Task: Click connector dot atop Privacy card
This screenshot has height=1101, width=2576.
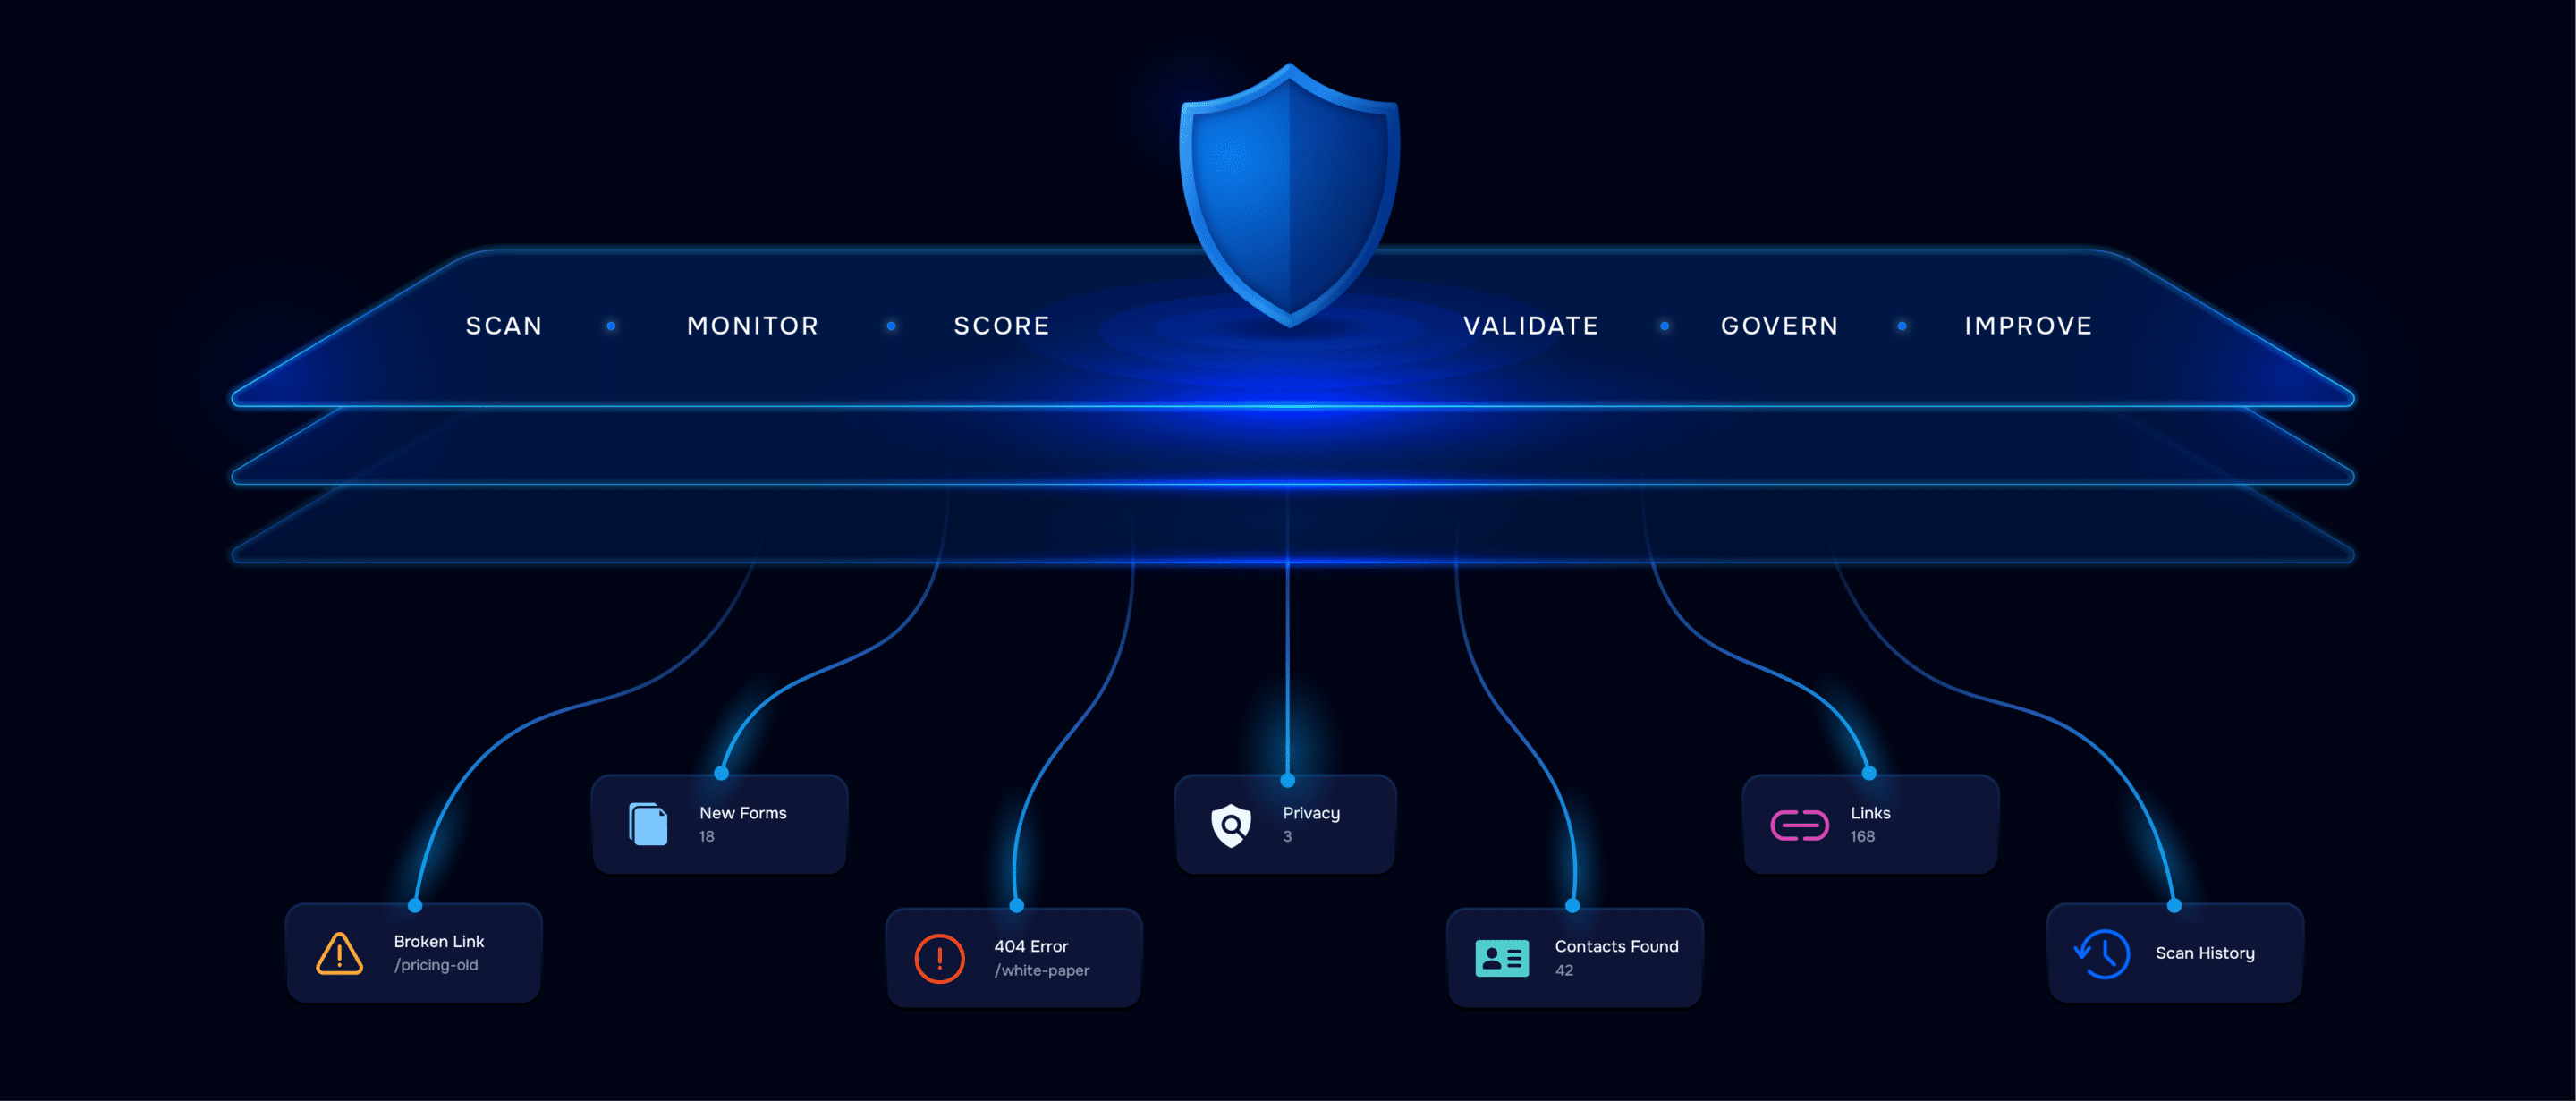Action: pos(1288,780)
